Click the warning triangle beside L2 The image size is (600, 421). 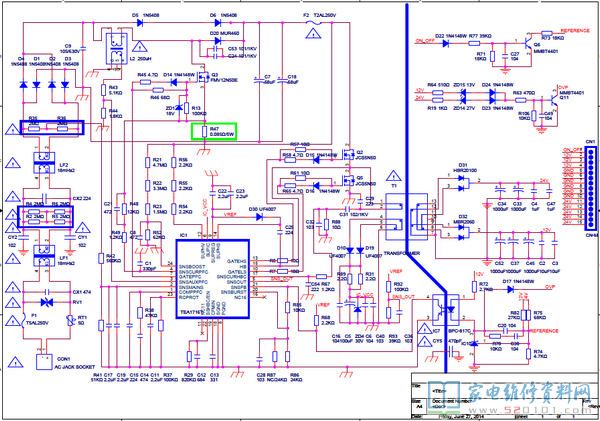pyautogui.click(x=140, y=46)
